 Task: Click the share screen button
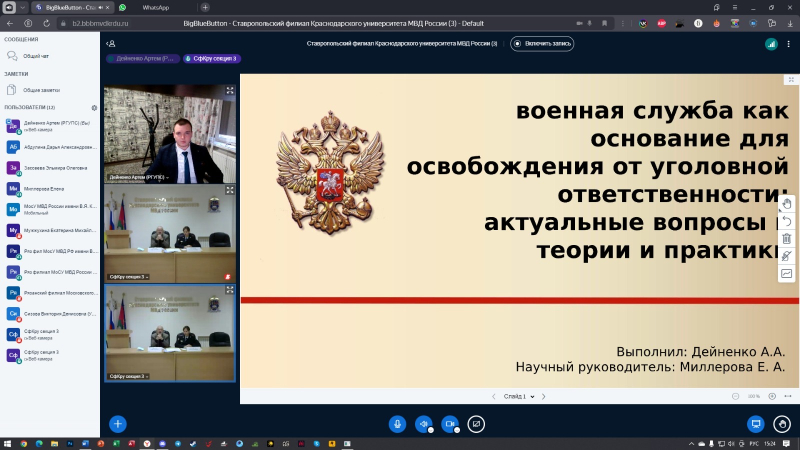[x=476, y=424]
